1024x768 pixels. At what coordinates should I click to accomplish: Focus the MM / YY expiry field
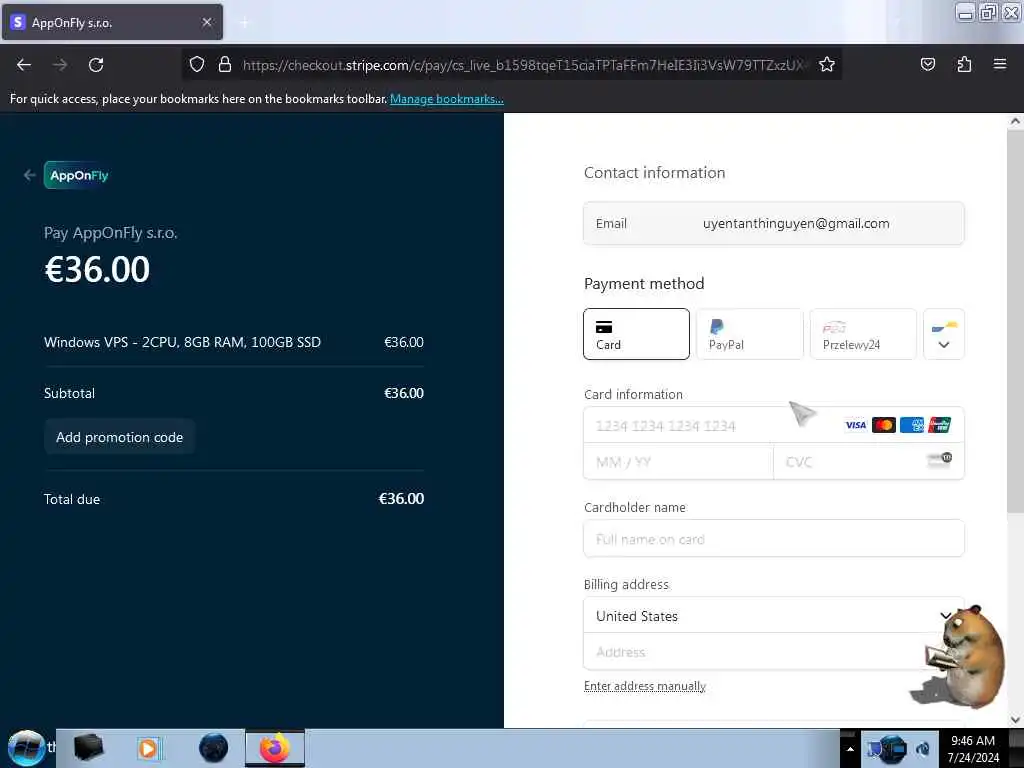pyautogui.click(x=679, y=462)
